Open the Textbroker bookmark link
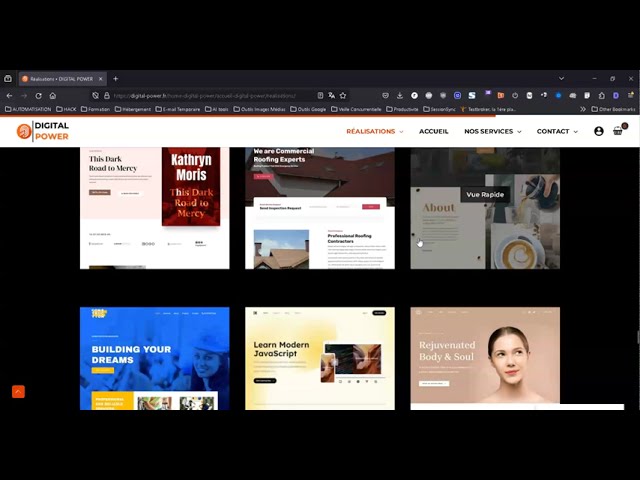This screenshot has width=640, height=480. 488,109
